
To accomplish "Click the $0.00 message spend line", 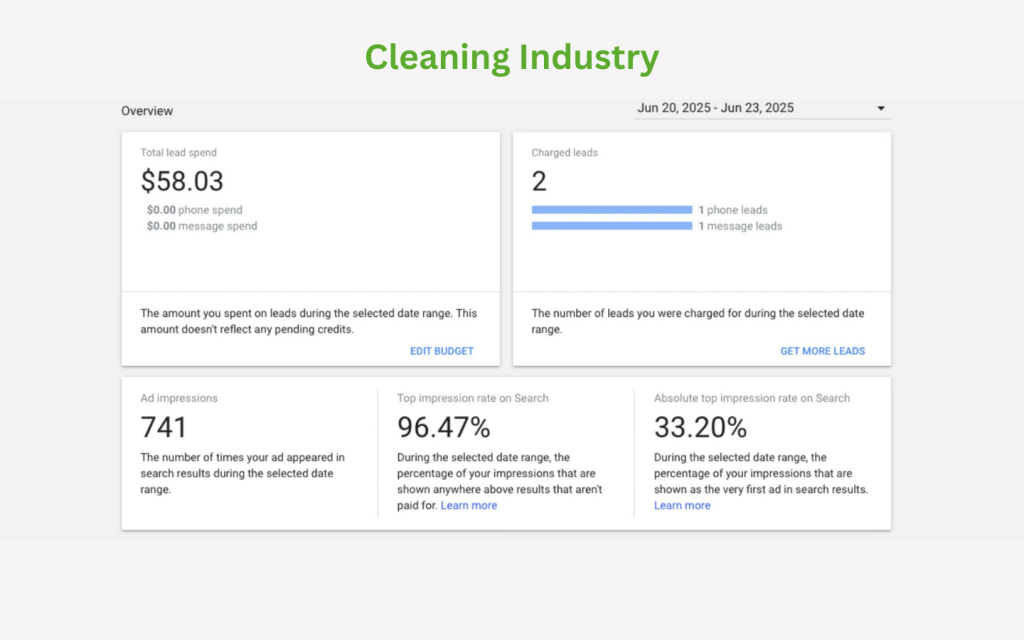I will [201, 226].
